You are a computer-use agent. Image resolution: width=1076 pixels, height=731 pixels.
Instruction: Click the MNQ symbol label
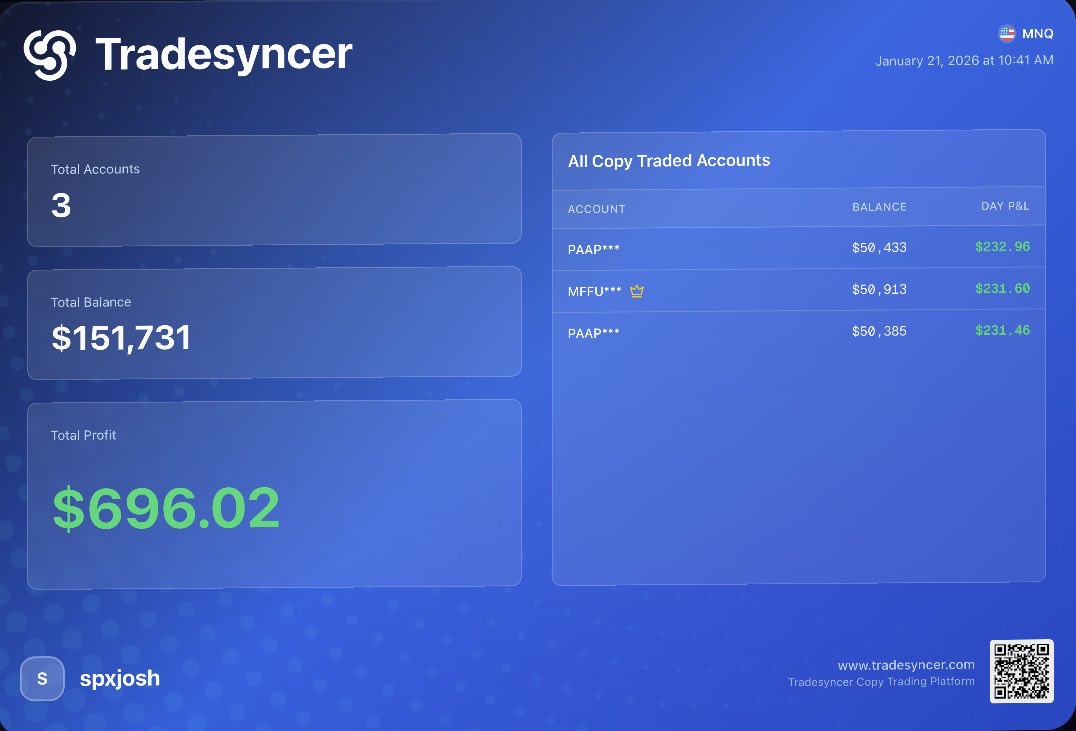(x=1038, y=34)
